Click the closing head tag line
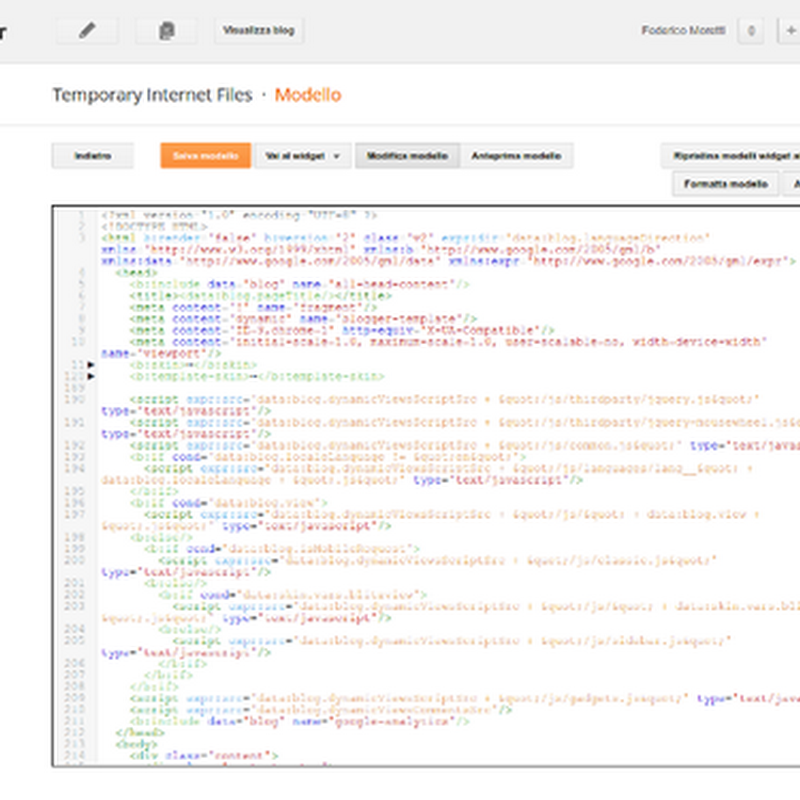This screenshot has height=800, width=800. [x=140, y=733]
